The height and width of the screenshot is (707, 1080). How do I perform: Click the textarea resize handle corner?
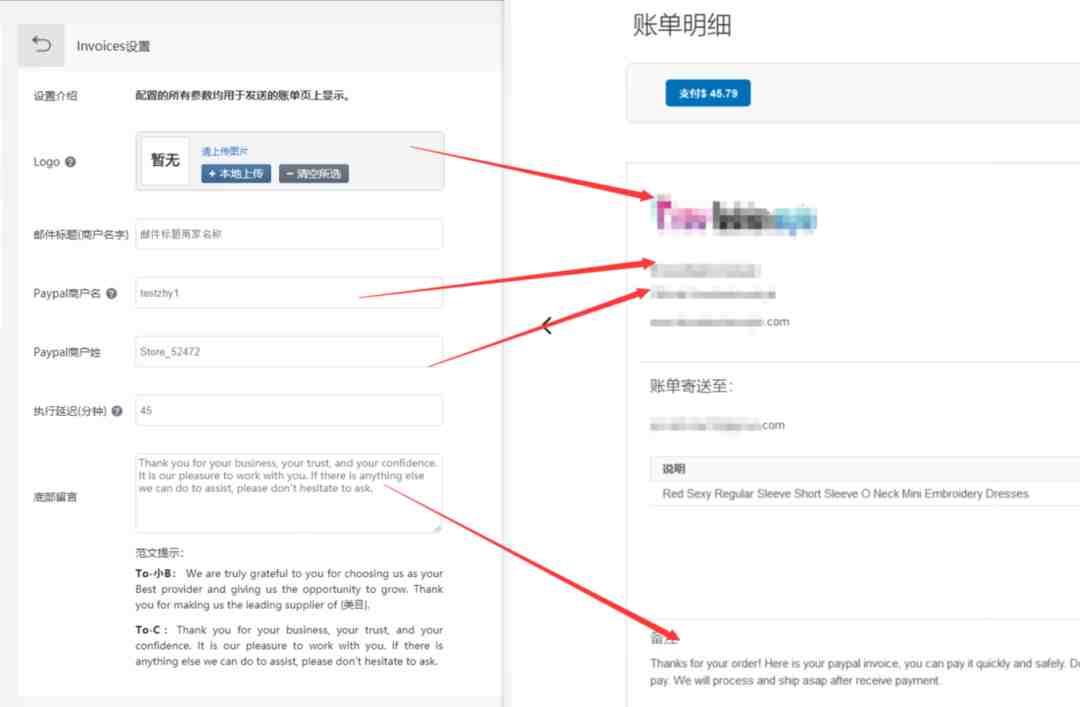click(437, 528)
